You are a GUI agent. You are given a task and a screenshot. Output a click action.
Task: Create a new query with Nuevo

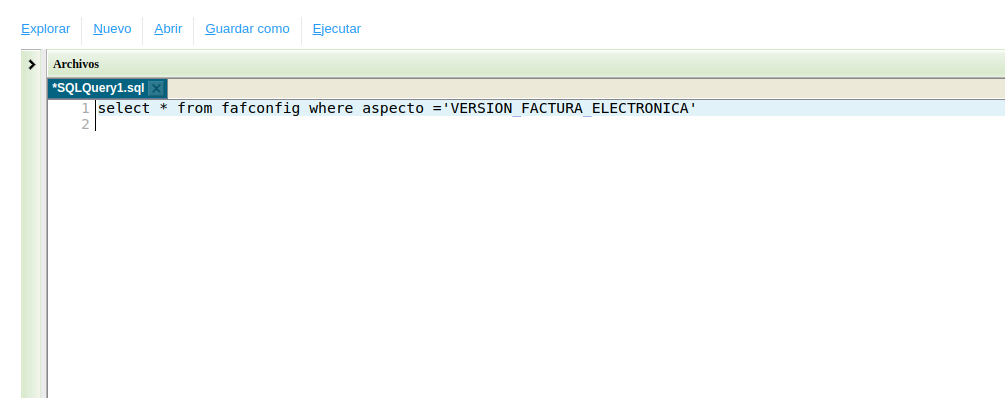pos(112,29)
